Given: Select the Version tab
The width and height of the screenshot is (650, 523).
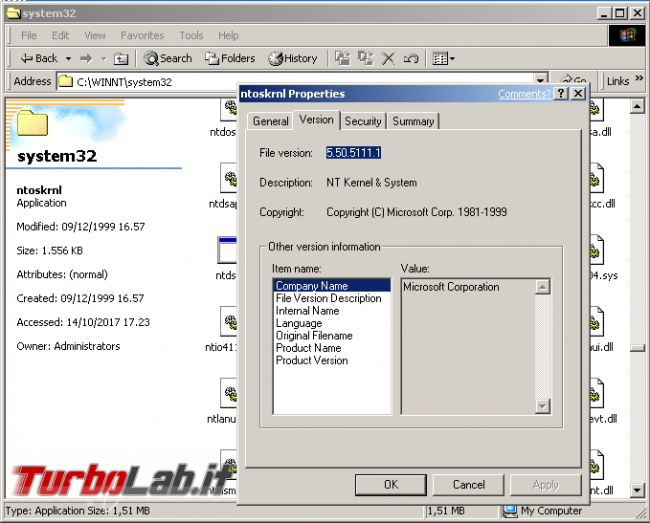Looking at the screenshot, I should [316, 120].
